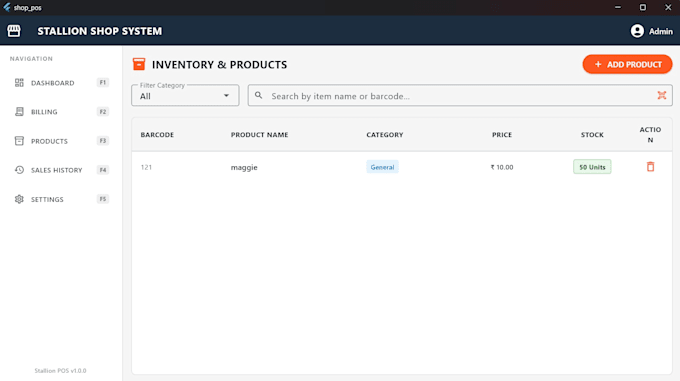Click the F3 shortcut badge
680x381 pixels.
[x=103, y=140]
